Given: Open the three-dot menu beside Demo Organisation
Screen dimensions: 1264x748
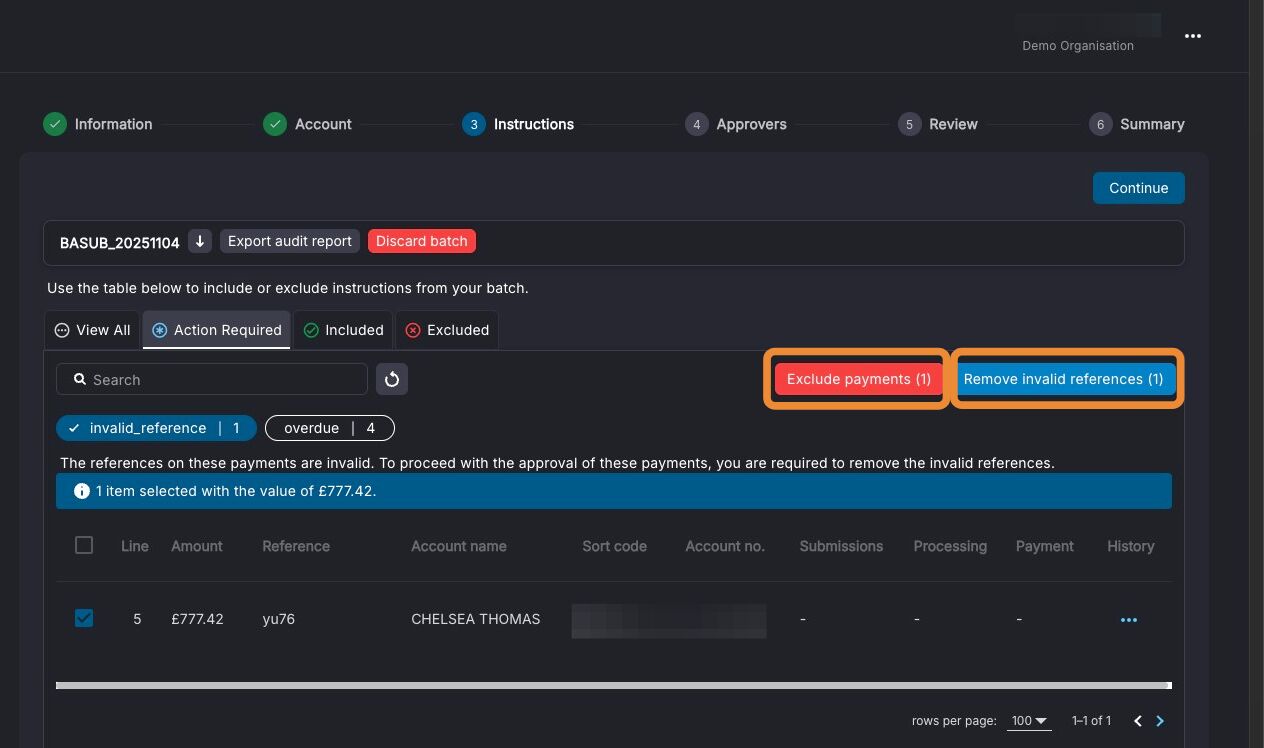Looking at the screenshot, I should click(x=1192, y=36).
